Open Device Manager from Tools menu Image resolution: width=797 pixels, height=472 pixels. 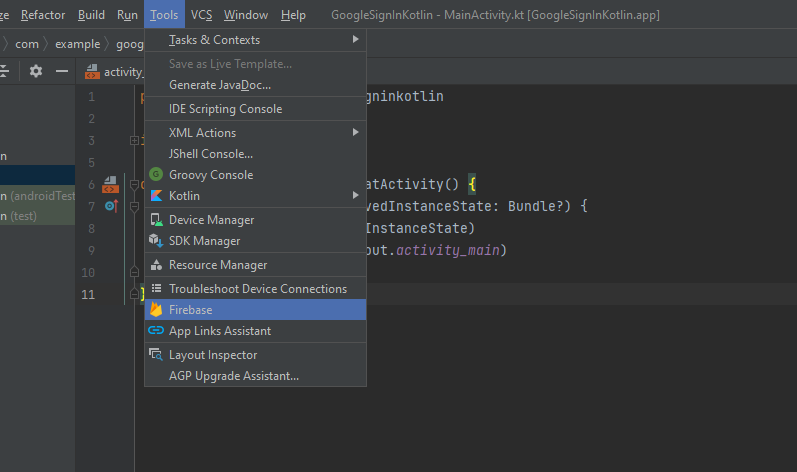[x=255, y=219]
